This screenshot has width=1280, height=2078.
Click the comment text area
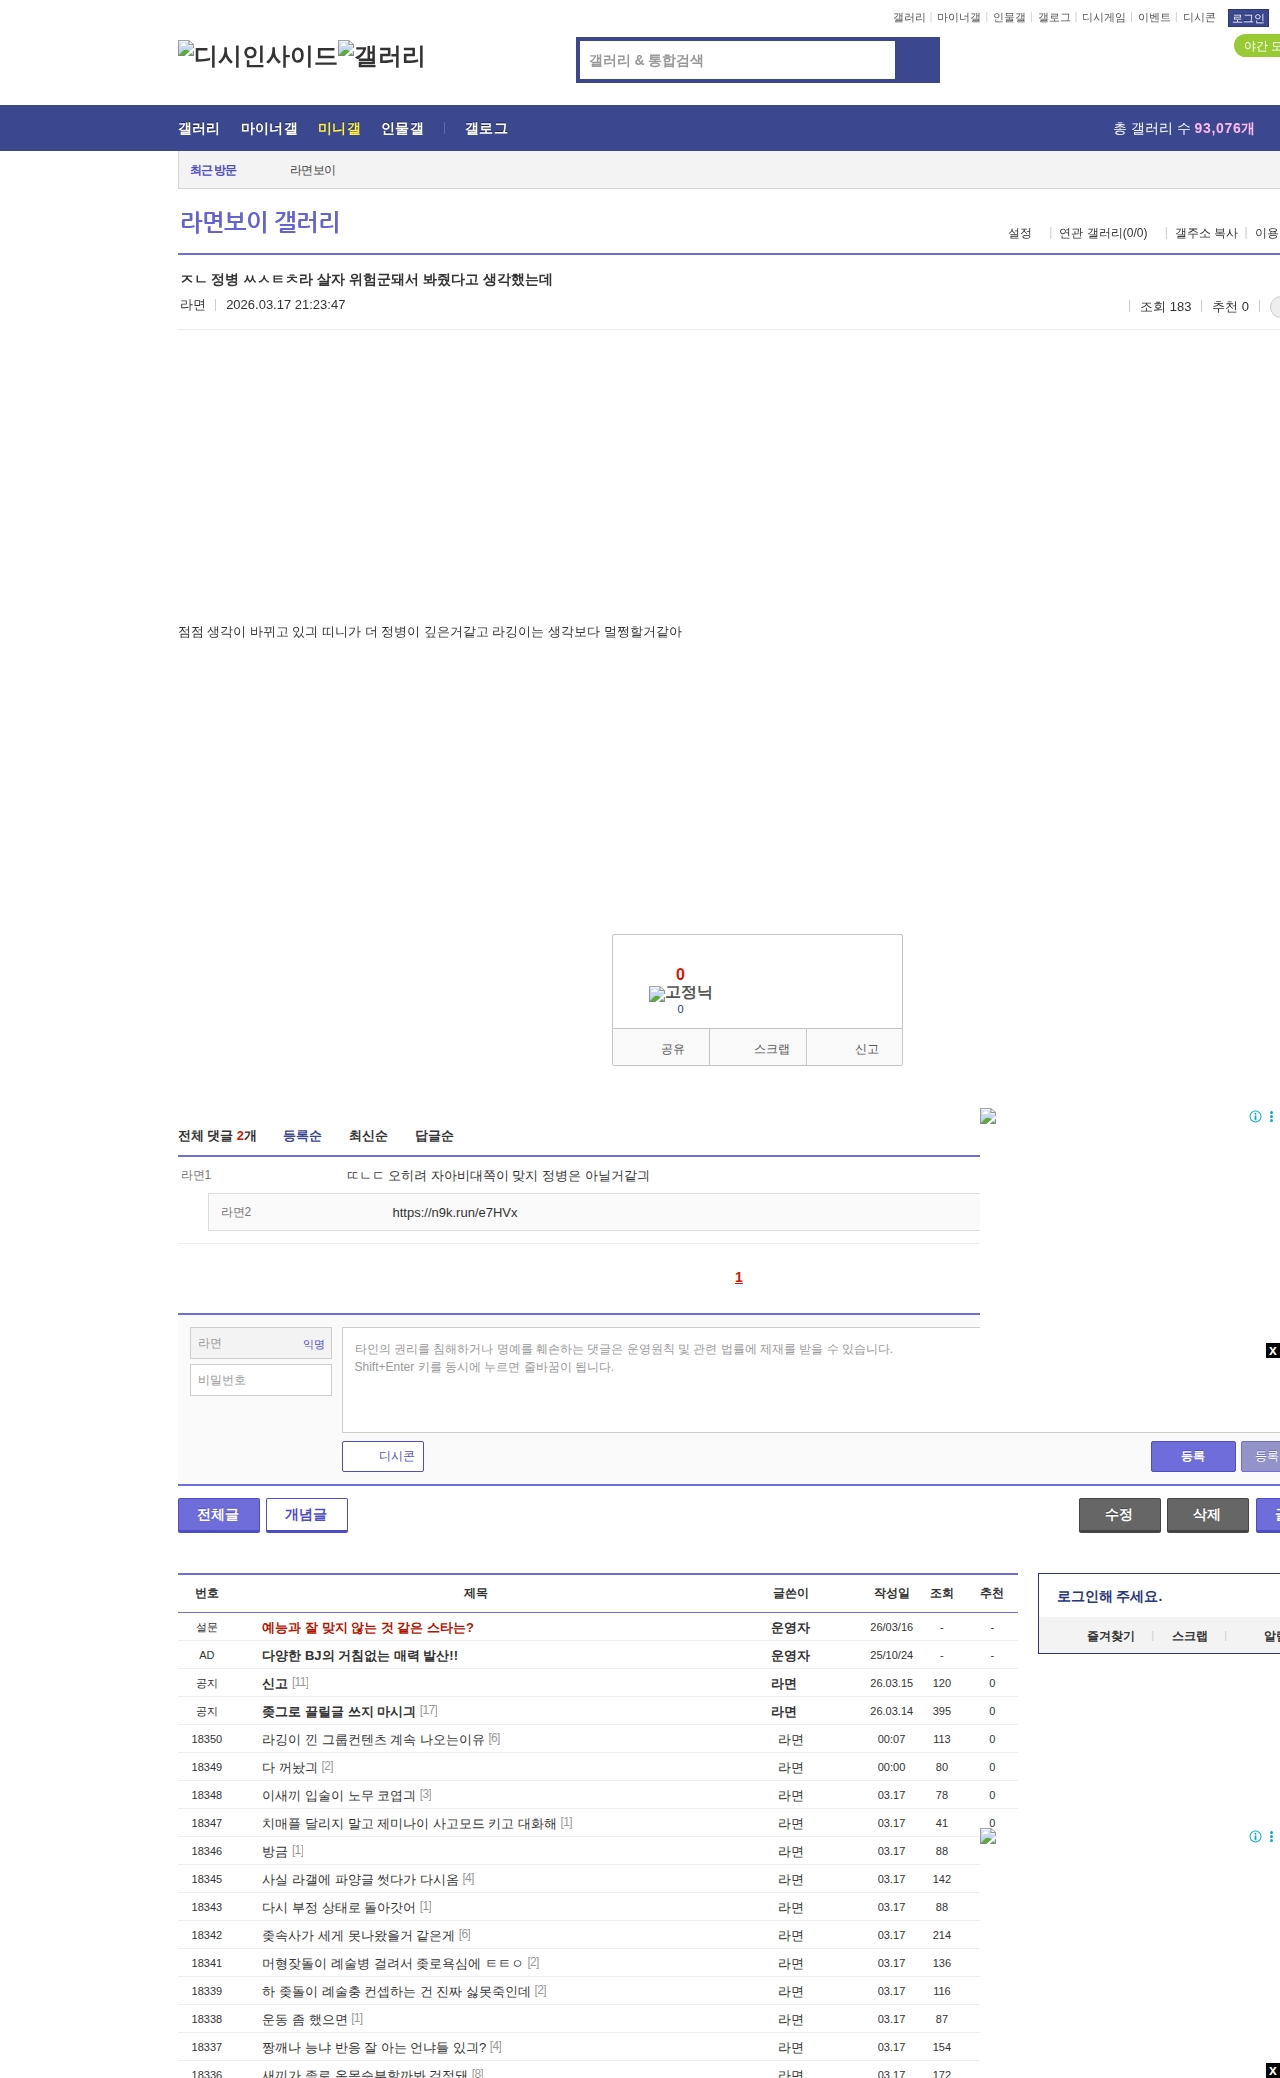coord(811,1380)
